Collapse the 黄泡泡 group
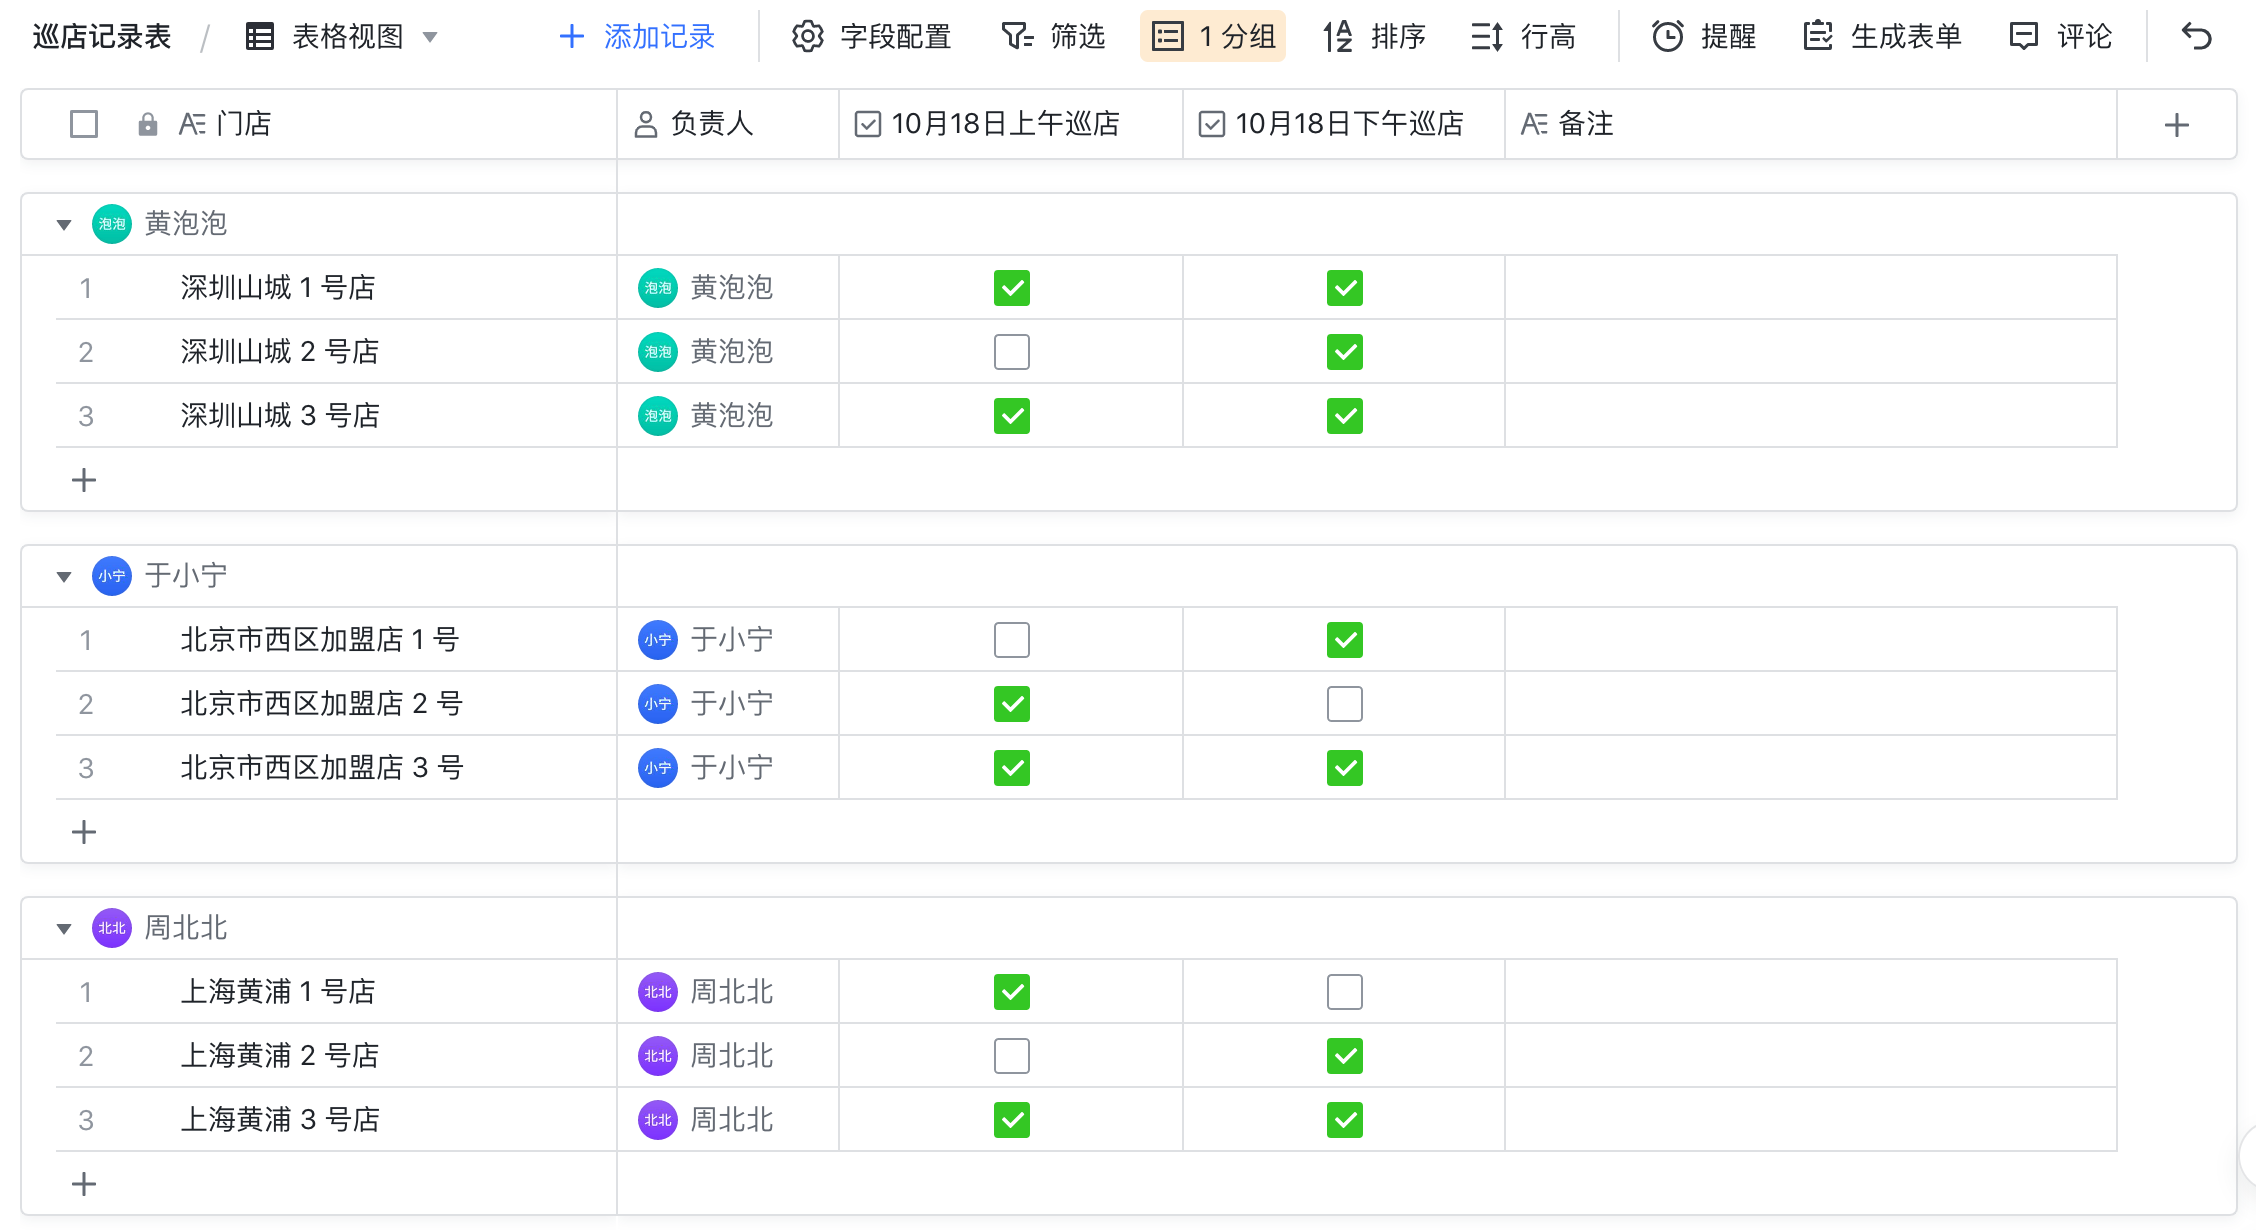This screenshot has width=2256, height=1230. [63, 224]
